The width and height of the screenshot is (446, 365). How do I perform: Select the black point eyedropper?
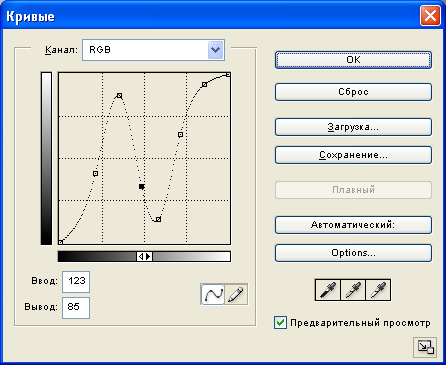coord(328,290)
